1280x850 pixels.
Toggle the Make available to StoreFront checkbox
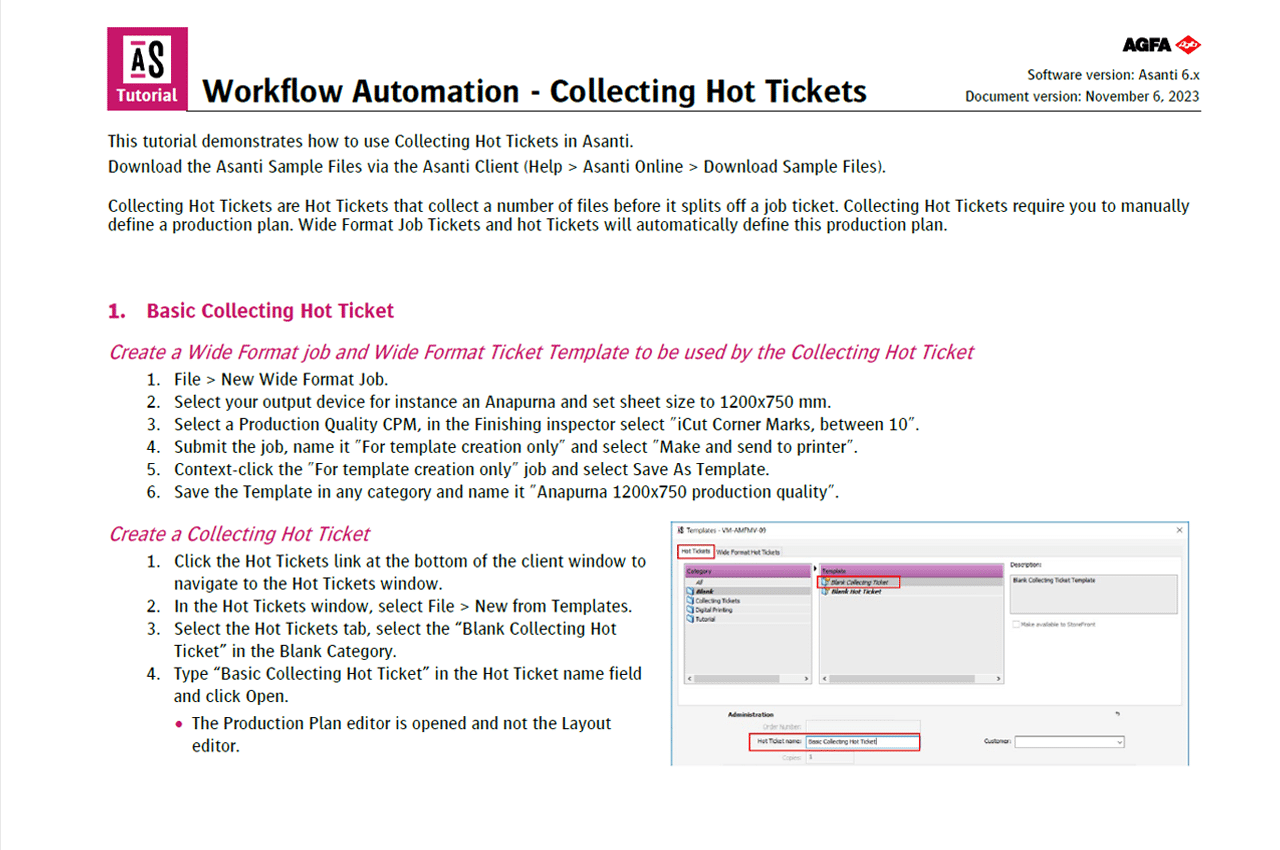coord(1016,624)
